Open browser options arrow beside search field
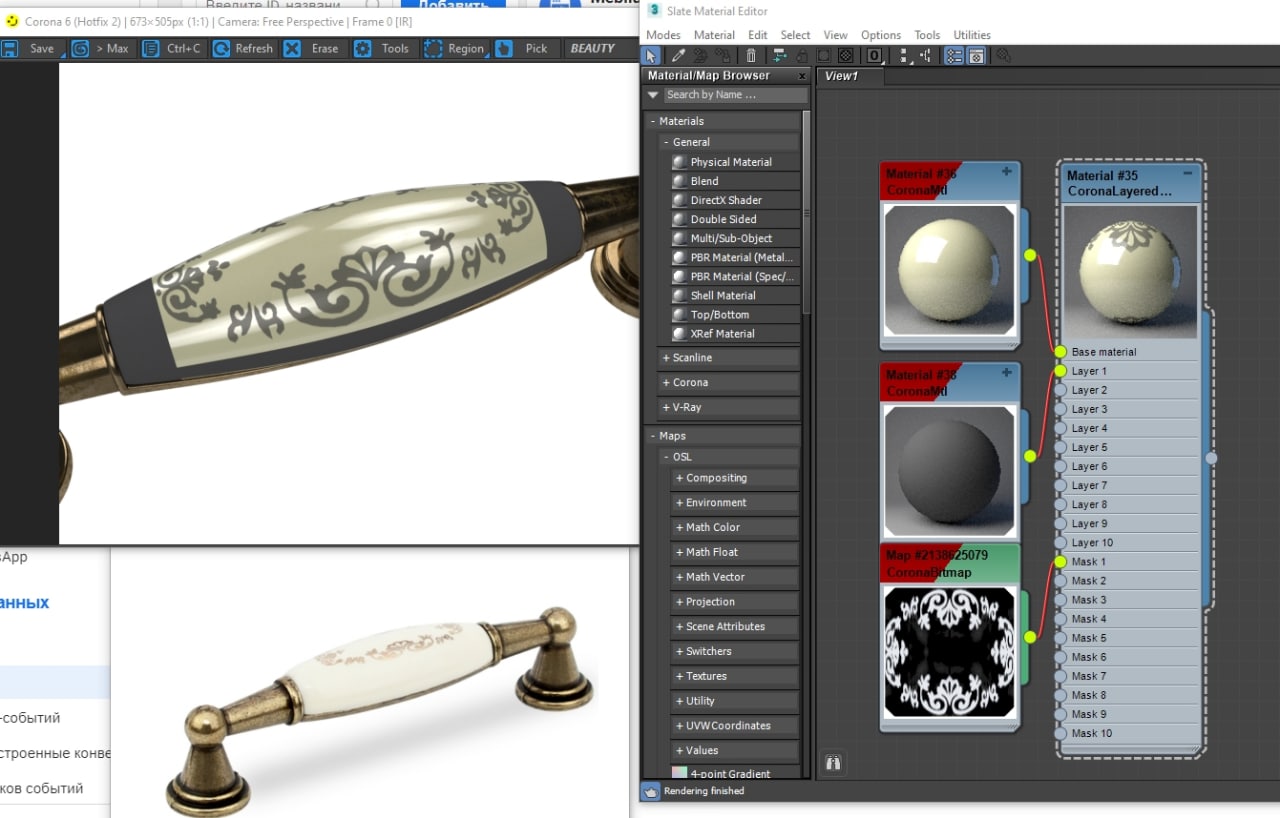The height and width of the screenshot is (818, 1280). pos(653,95)
